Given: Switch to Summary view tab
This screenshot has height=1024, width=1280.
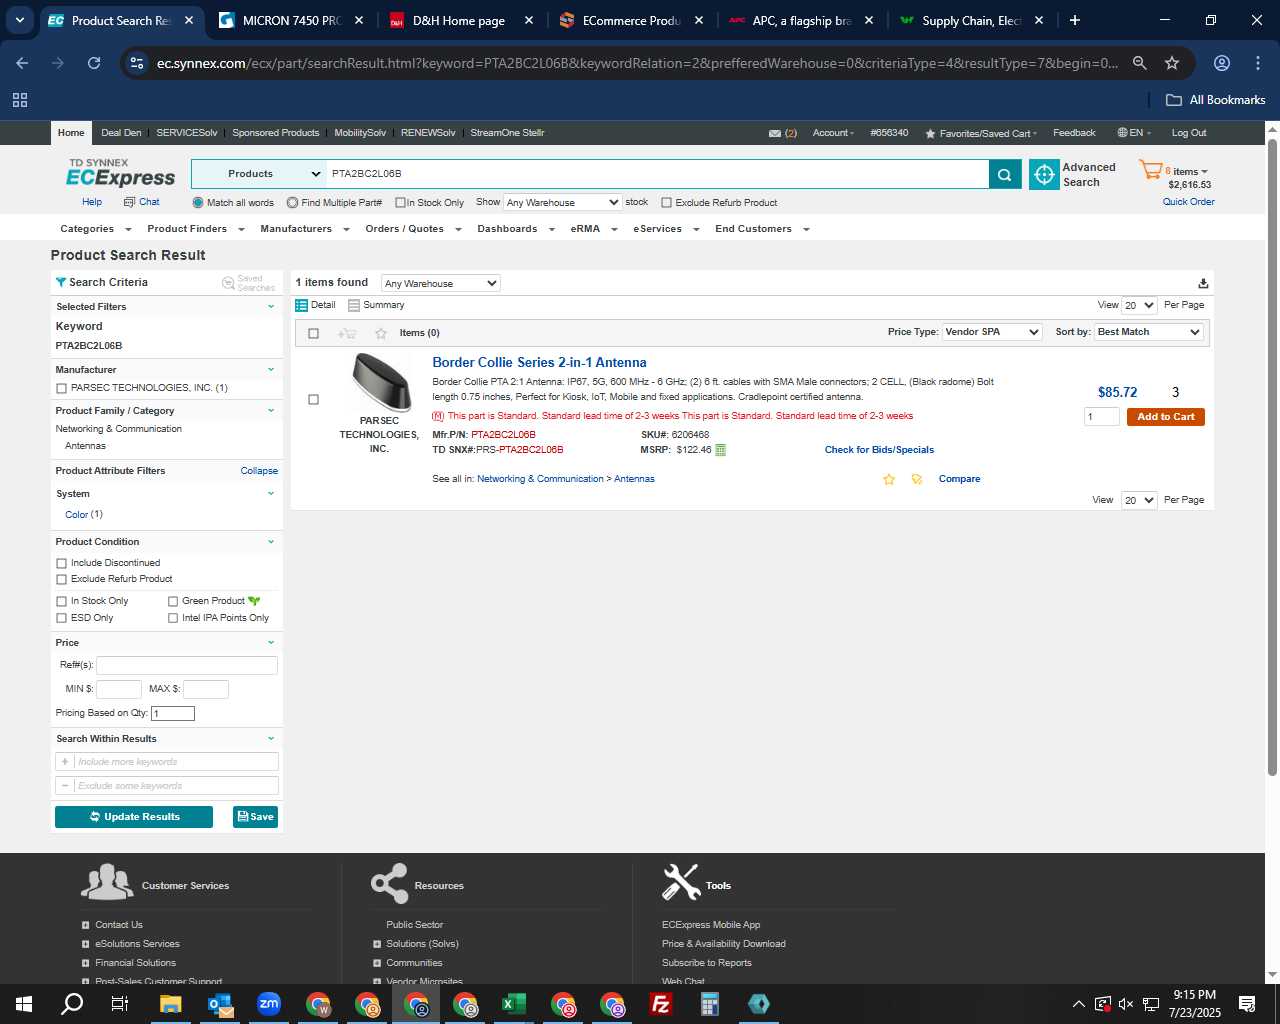Looking at the screenshot, I should point(377,305).
